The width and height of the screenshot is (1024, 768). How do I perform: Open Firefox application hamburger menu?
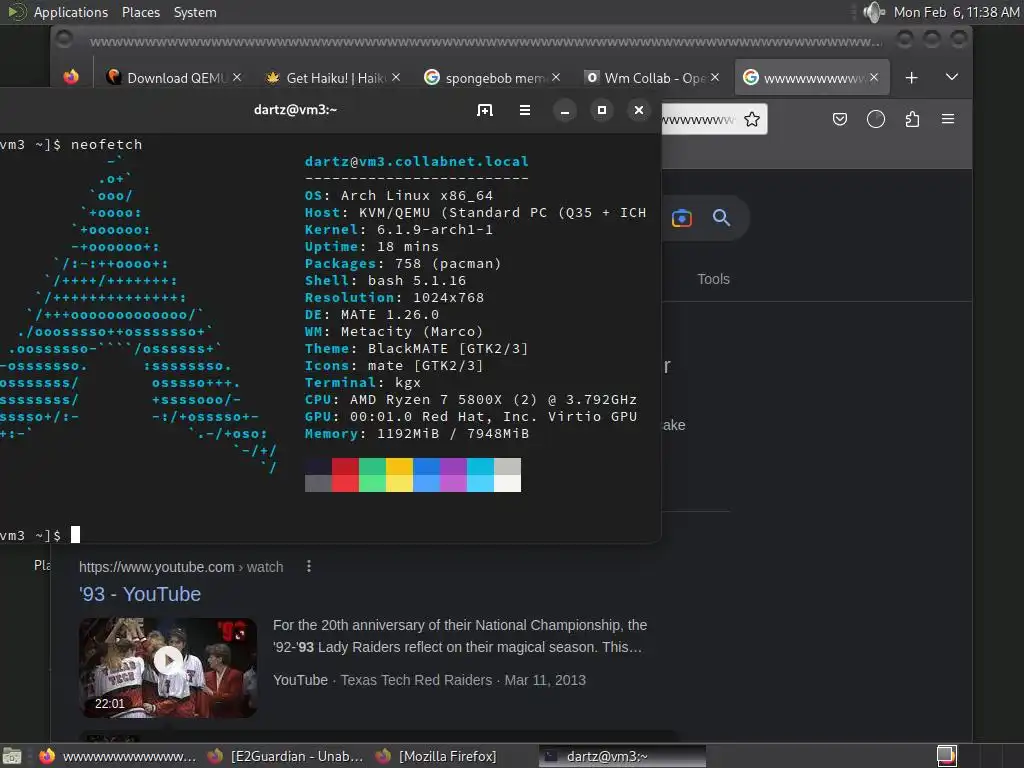click(948, 119)
